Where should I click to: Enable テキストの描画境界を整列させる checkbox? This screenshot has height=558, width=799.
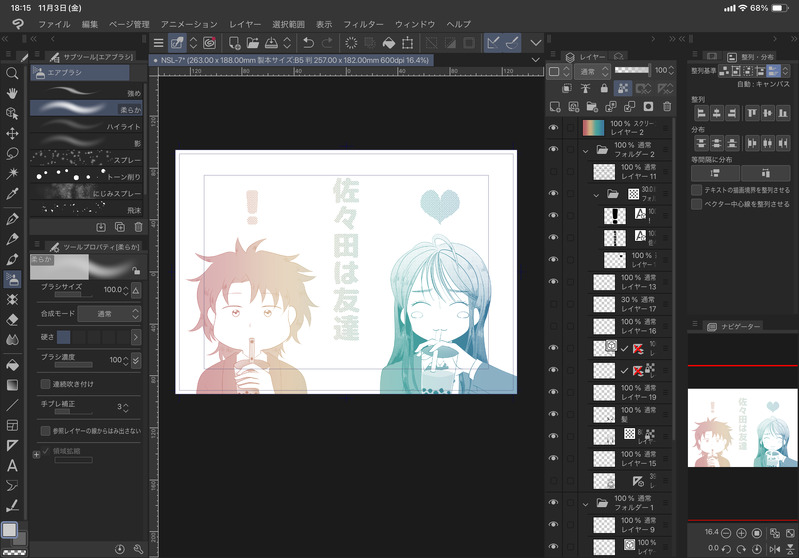(x=696, y=190)
